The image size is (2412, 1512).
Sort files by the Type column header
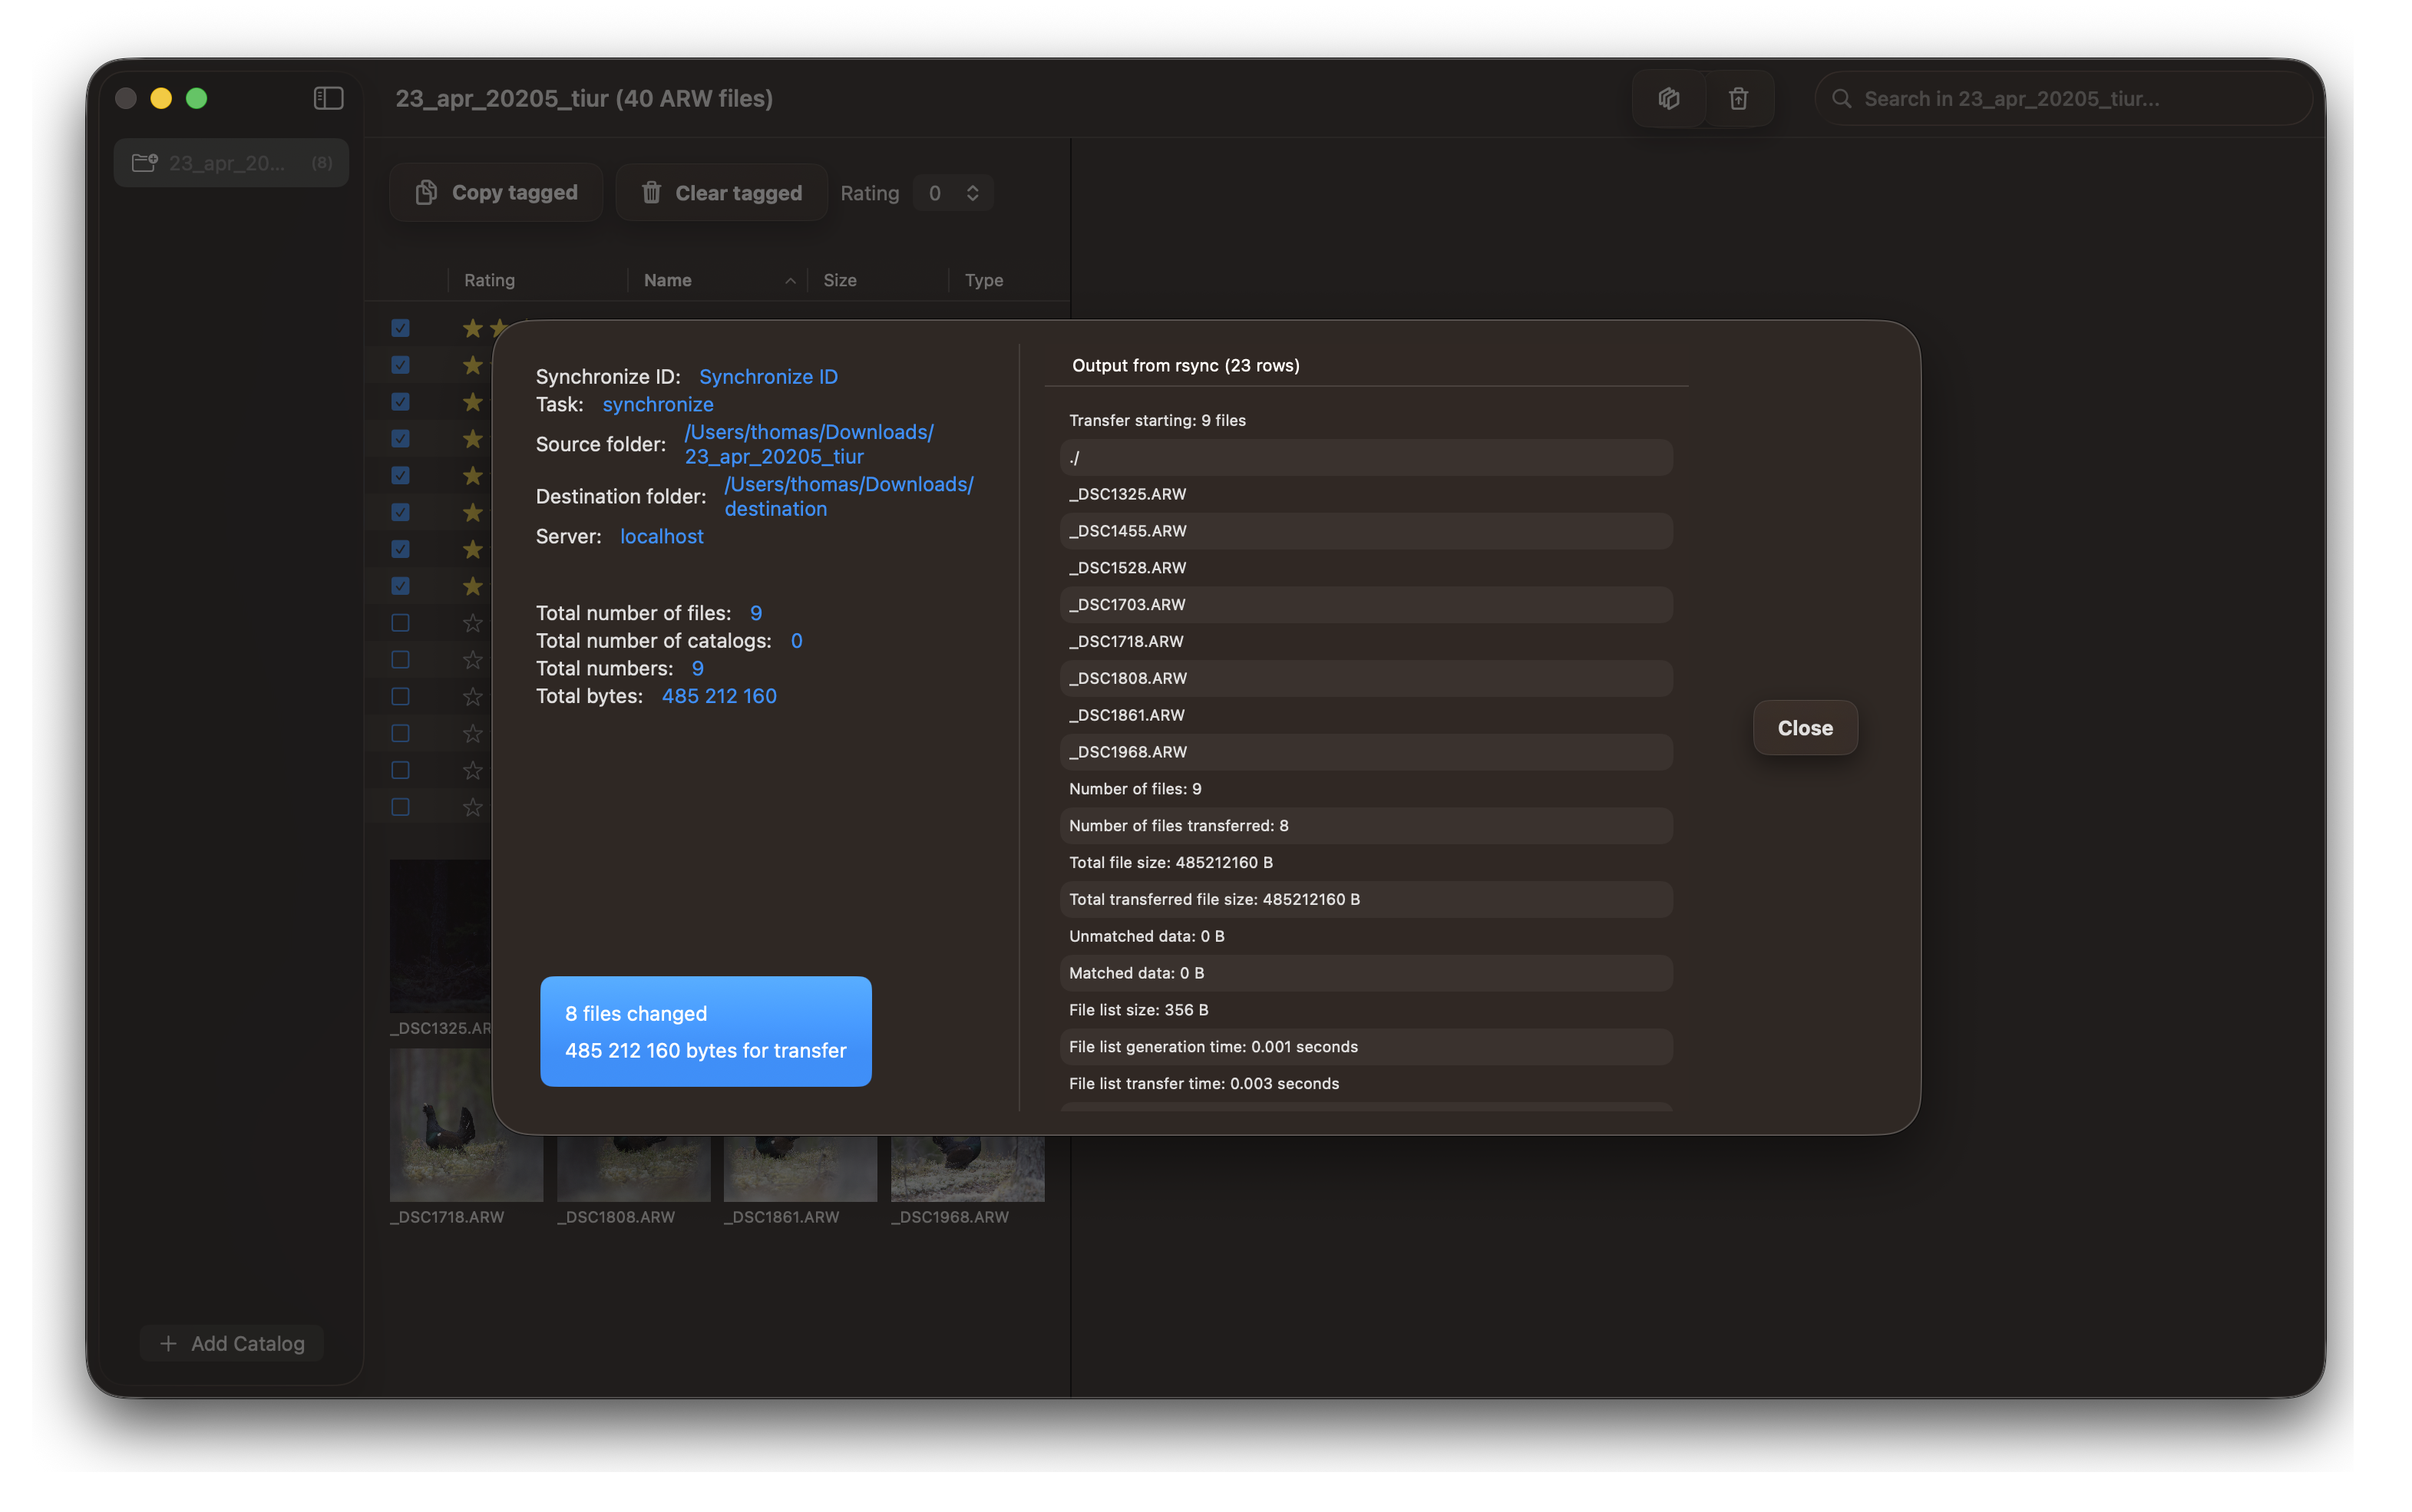click(x=983, y=280)
